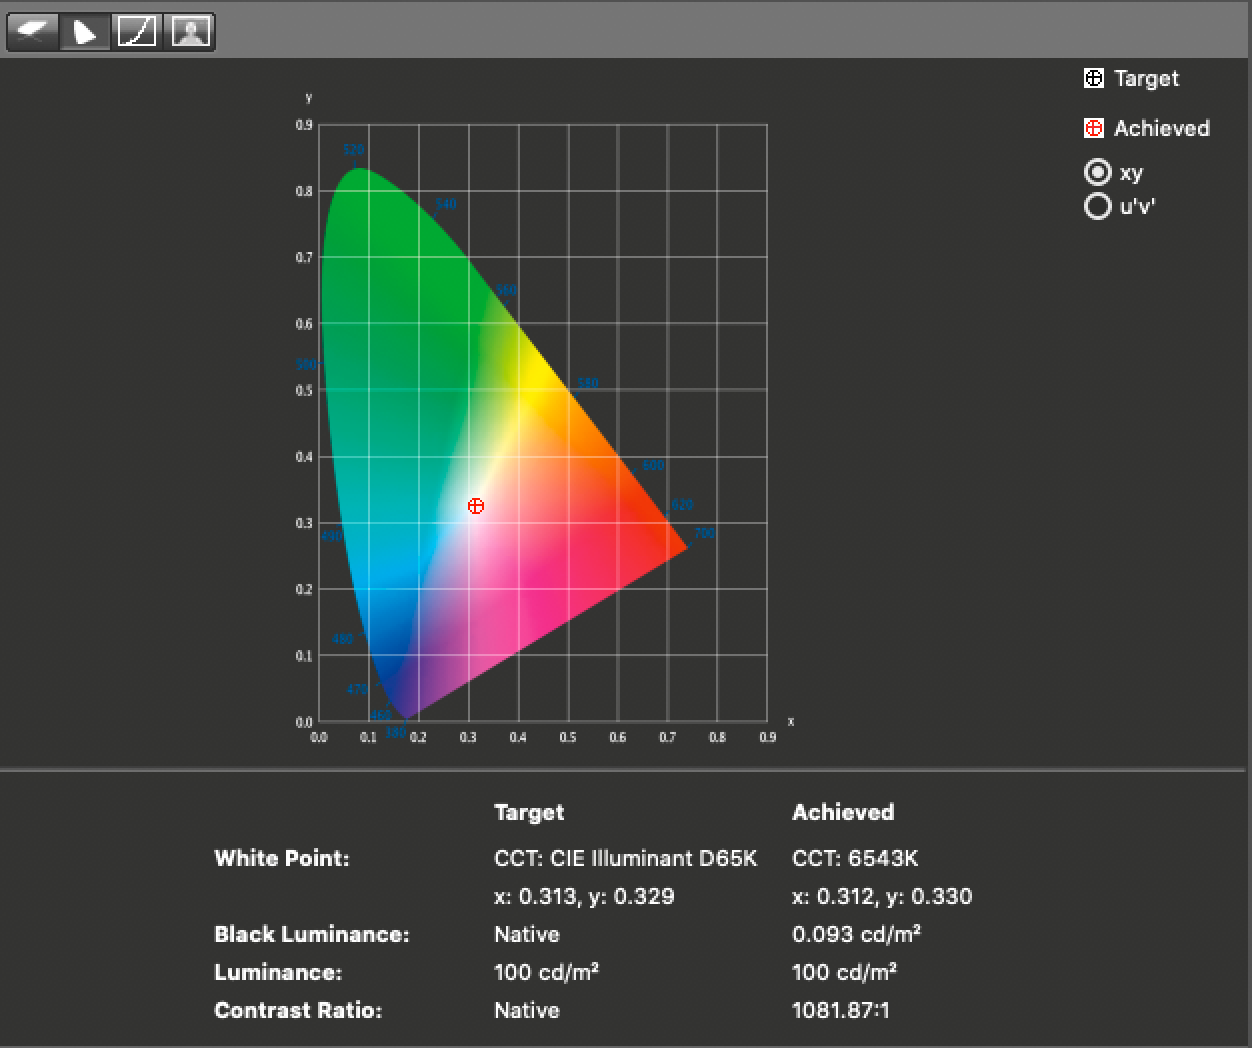Click the Contrast Ratio label
The width and height of the screenshot is (1252, 1048).
click(x=298, y=1010)
